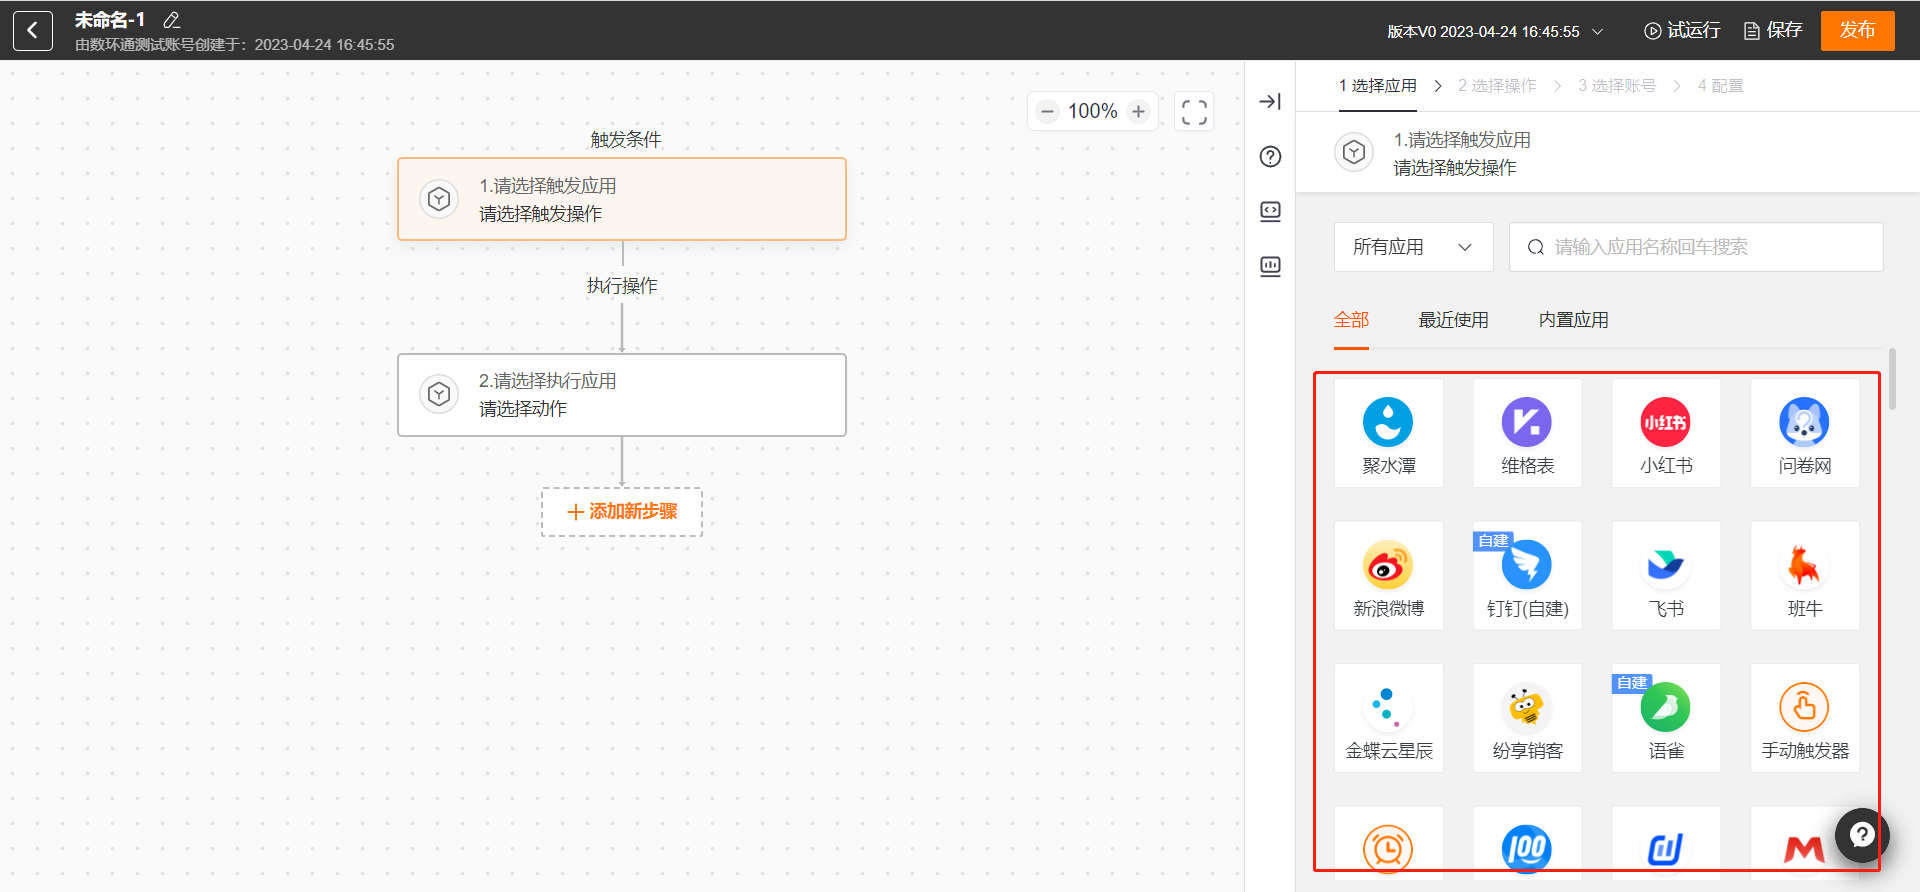The image size is (1920, 892).
Task: Select the 最近使用 tab
Action: [x=1453, y=320]
